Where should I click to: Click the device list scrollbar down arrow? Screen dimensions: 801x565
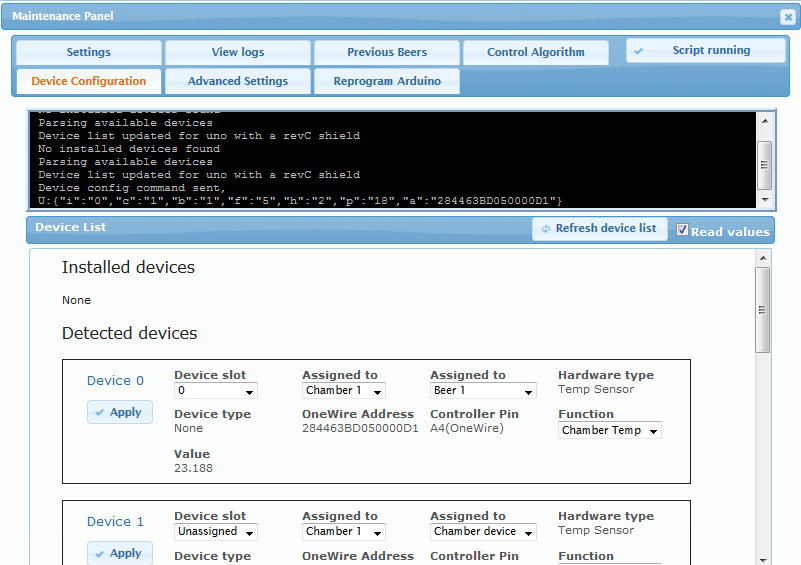tap(763, 558)
